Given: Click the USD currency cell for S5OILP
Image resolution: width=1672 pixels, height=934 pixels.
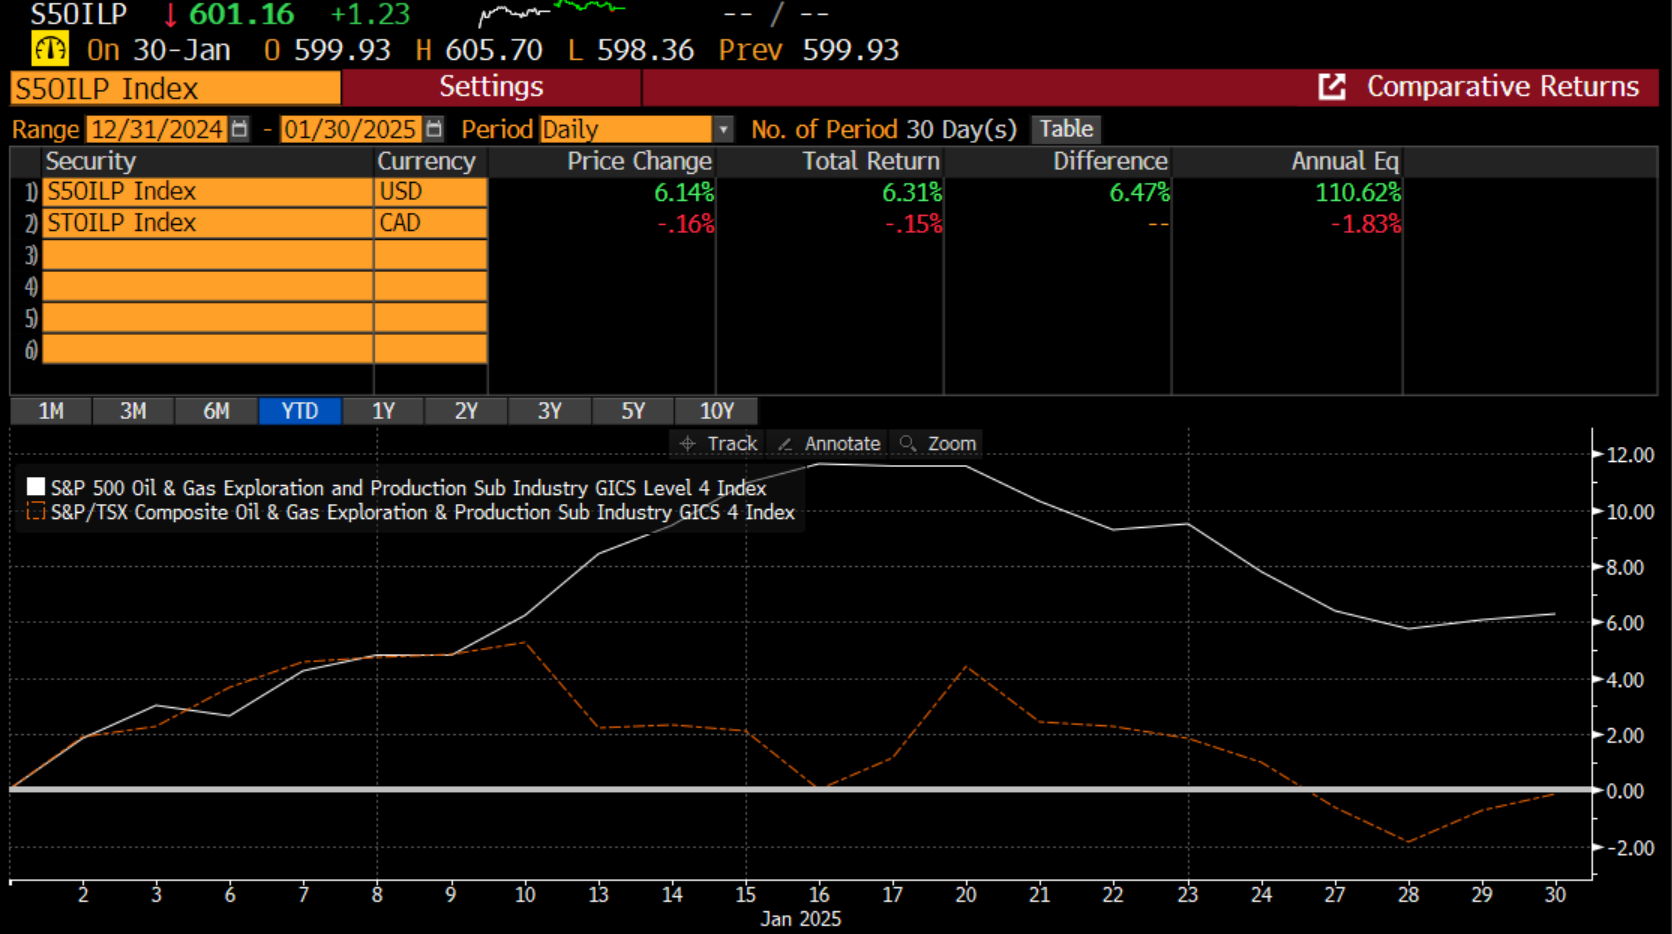Looking at the screenshot, I should (430, 191).
